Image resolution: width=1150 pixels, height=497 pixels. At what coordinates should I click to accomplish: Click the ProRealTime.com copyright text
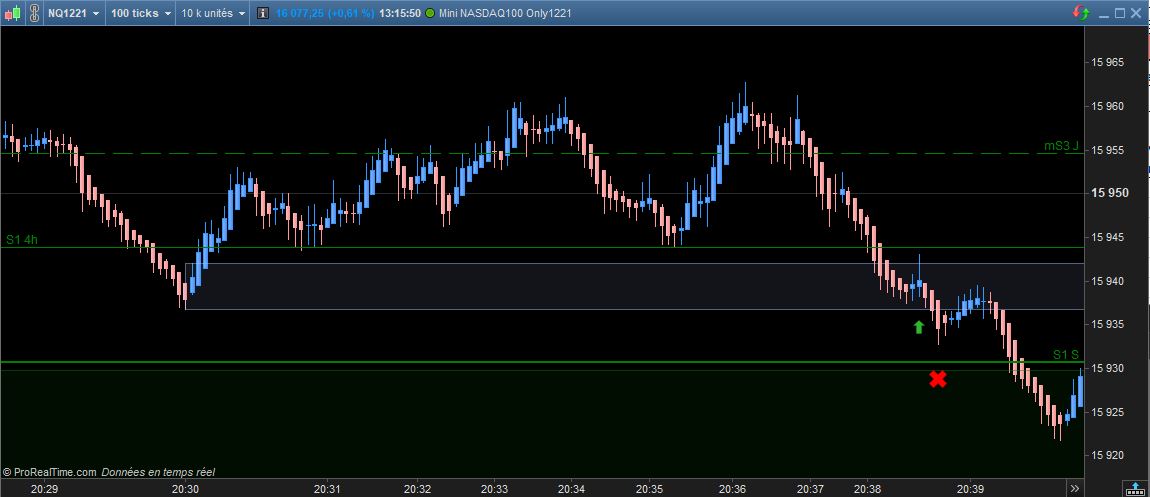(49, 473)
